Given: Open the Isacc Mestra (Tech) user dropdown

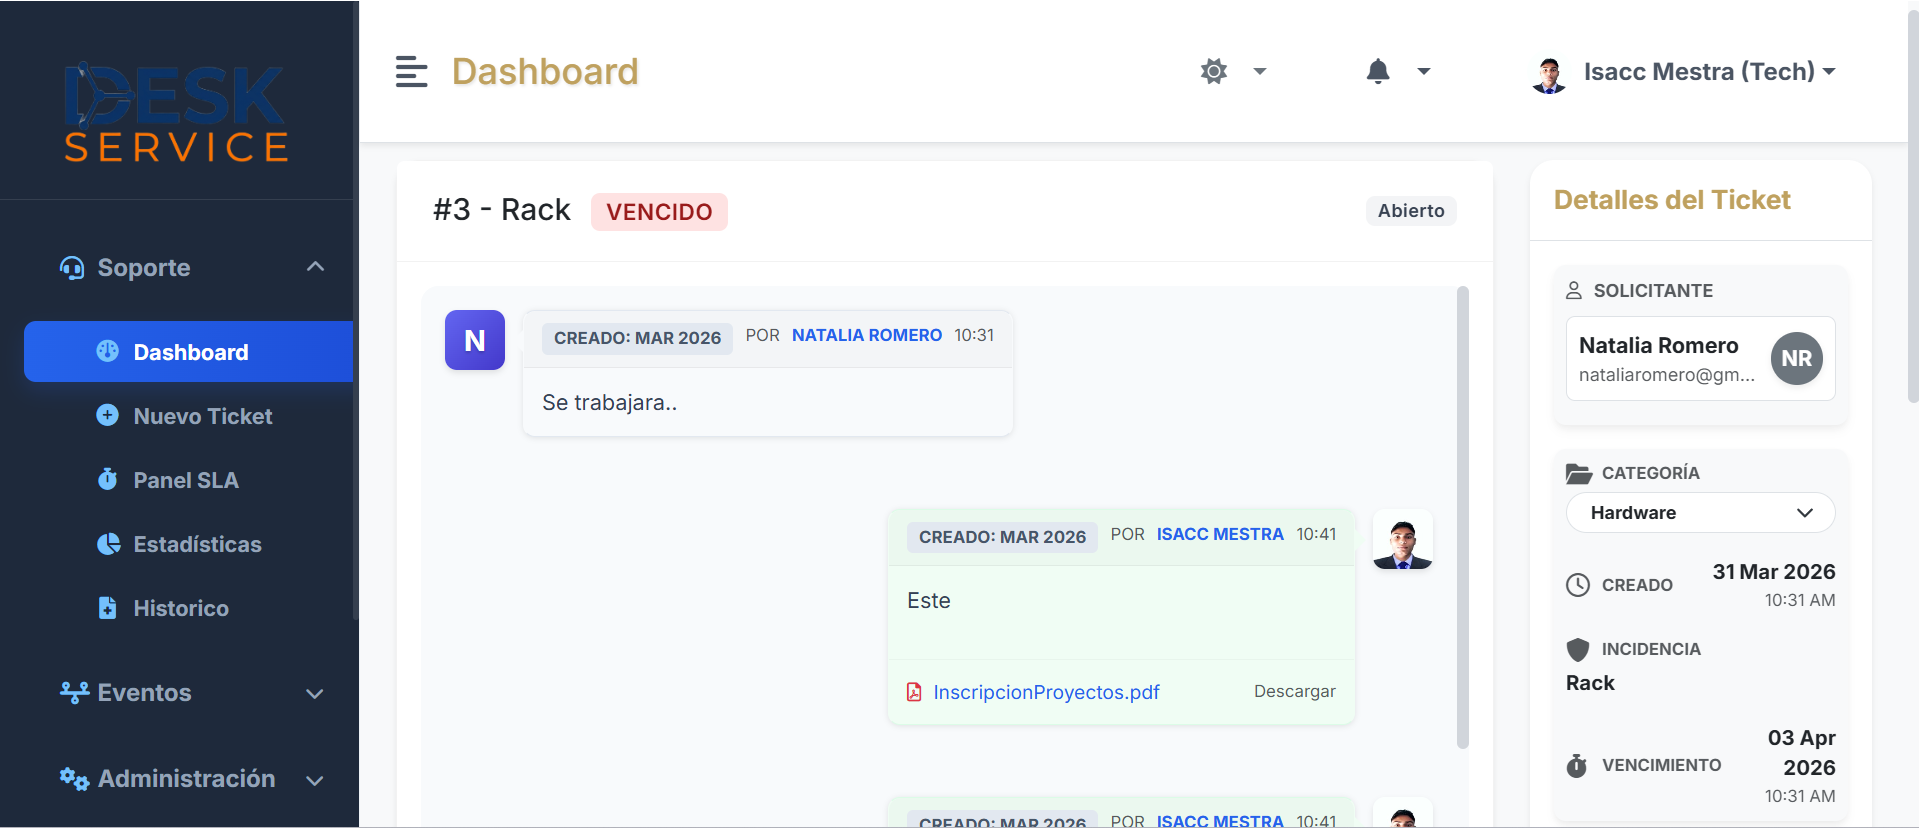Looking at the screenshot, I should [x=1710, y=72].
